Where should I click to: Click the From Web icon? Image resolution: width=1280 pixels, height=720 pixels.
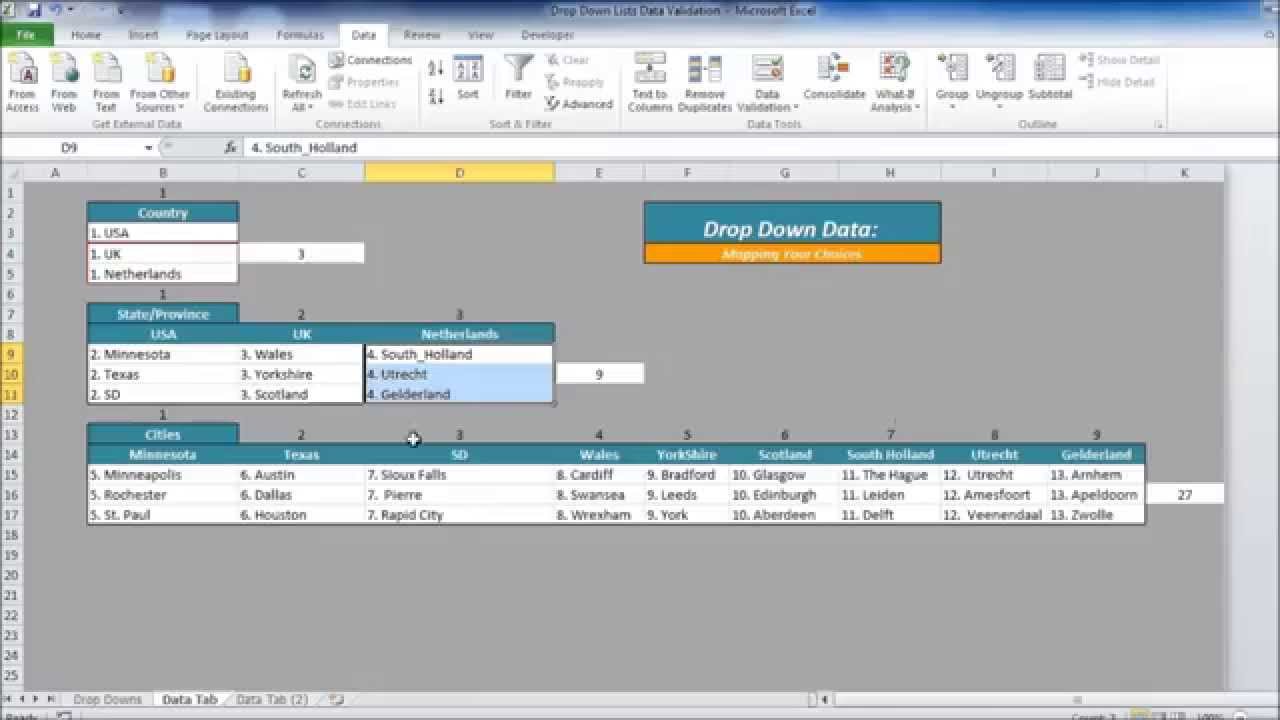(x=64, y=83)
